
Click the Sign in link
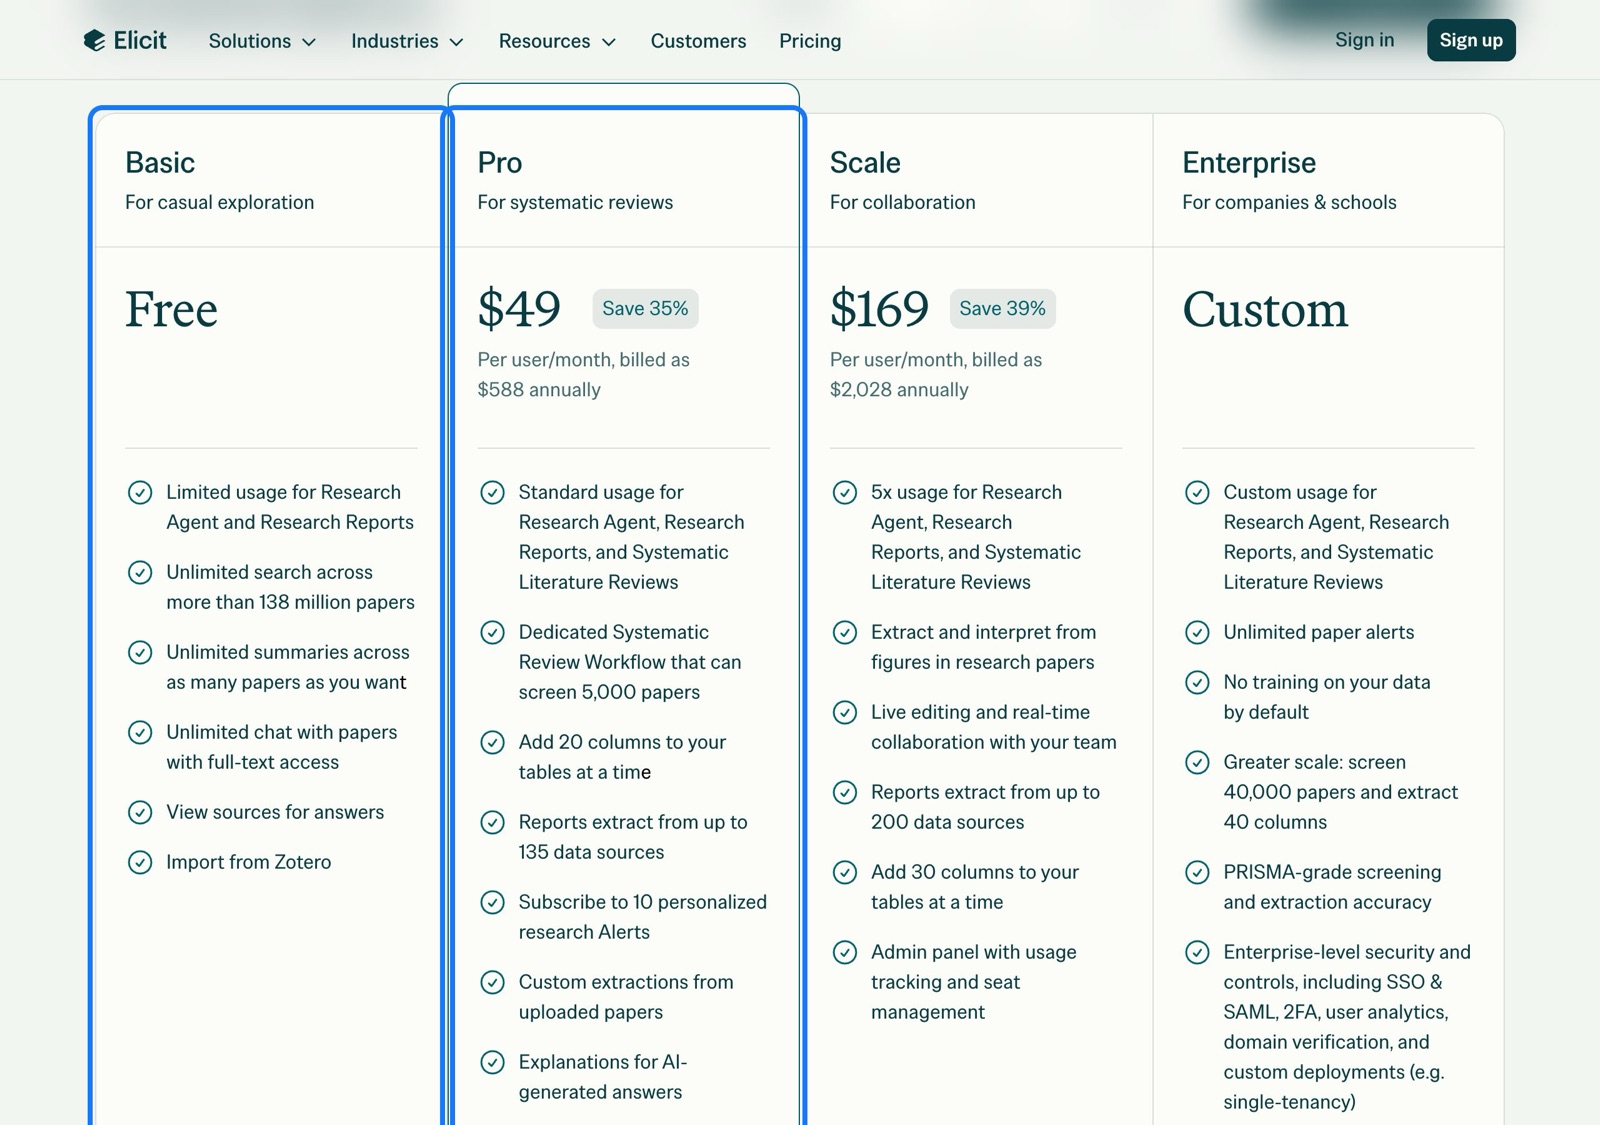point(1364,40)
